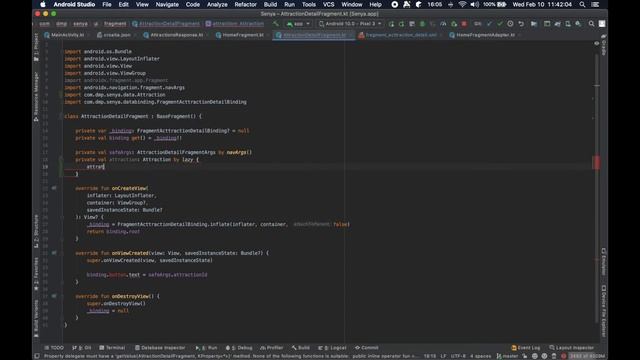This screenshot has height=360, width=640.
Task: Click the Make Project hammer icon
Action: click(276, 24)
